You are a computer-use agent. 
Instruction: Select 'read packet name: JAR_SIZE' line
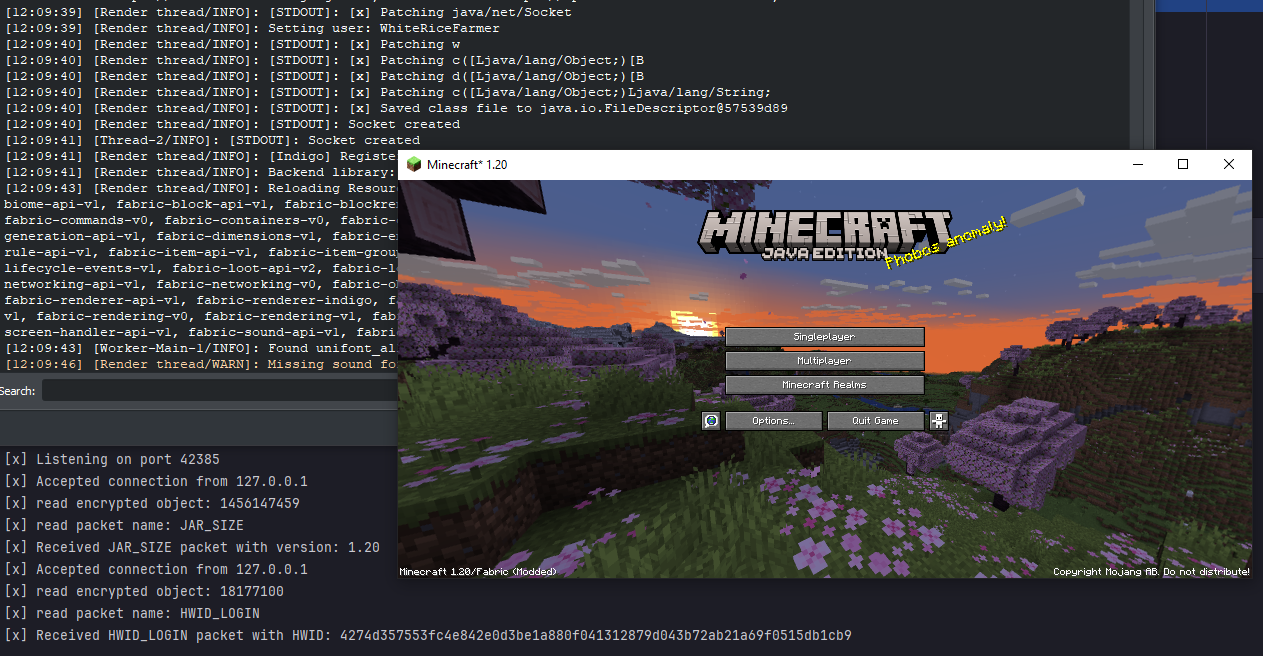point(124,525)
